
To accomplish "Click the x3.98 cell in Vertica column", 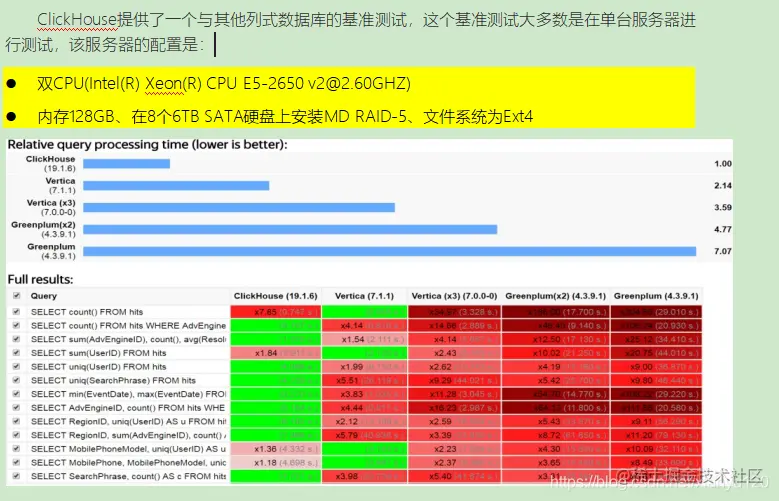I will 364,476.
